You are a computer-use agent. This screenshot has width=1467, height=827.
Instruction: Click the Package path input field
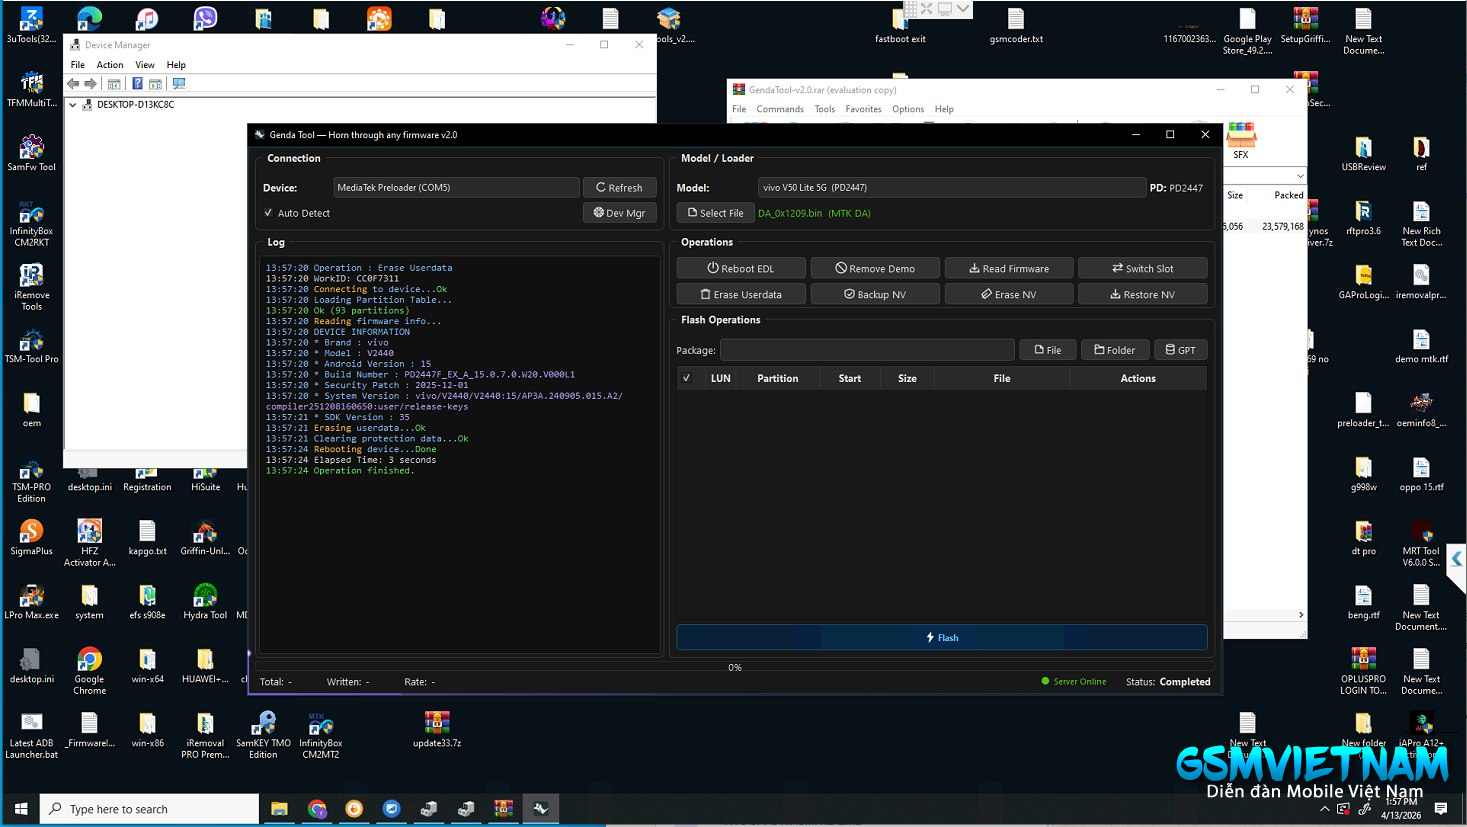click(866, 350)
